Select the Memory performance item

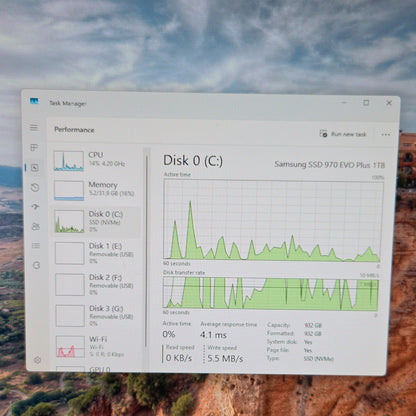96,190
